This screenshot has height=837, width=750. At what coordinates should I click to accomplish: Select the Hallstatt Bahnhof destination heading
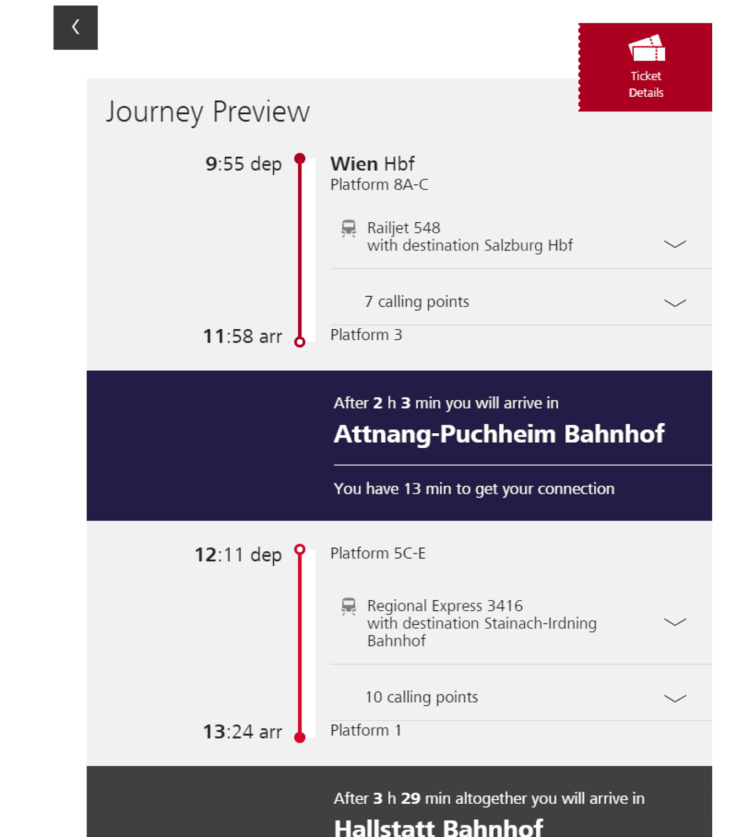pos(438,827)
